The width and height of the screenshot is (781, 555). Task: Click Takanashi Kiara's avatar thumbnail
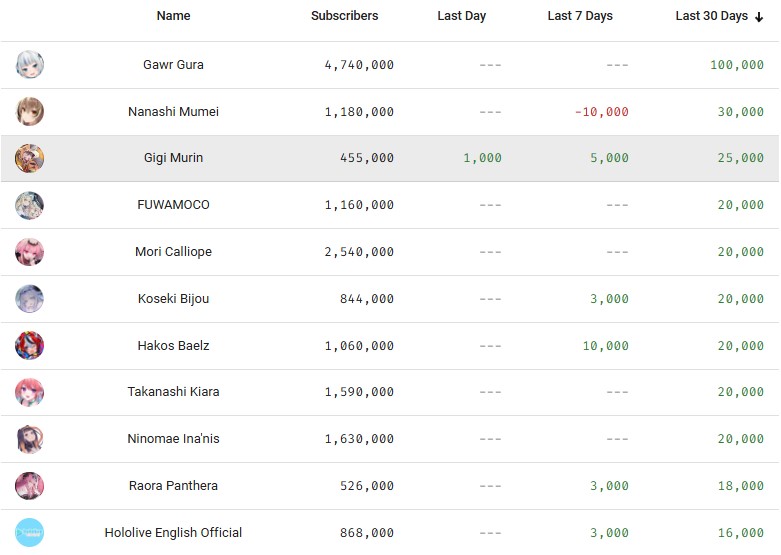[30, 392]
